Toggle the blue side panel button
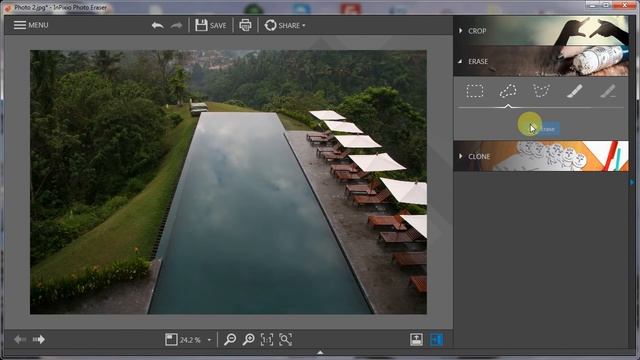The image size is (640, 360). point(436,340)
